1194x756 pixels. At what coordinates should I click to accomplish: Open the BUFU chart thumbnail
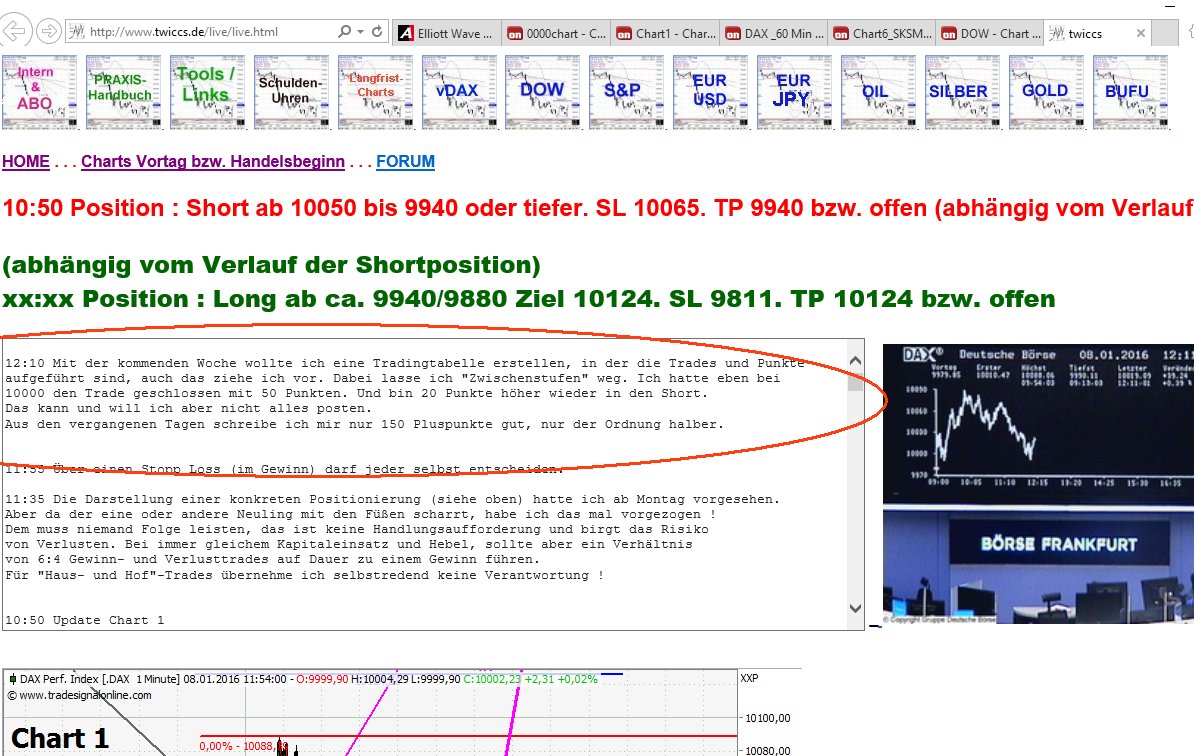[1130, 92]
